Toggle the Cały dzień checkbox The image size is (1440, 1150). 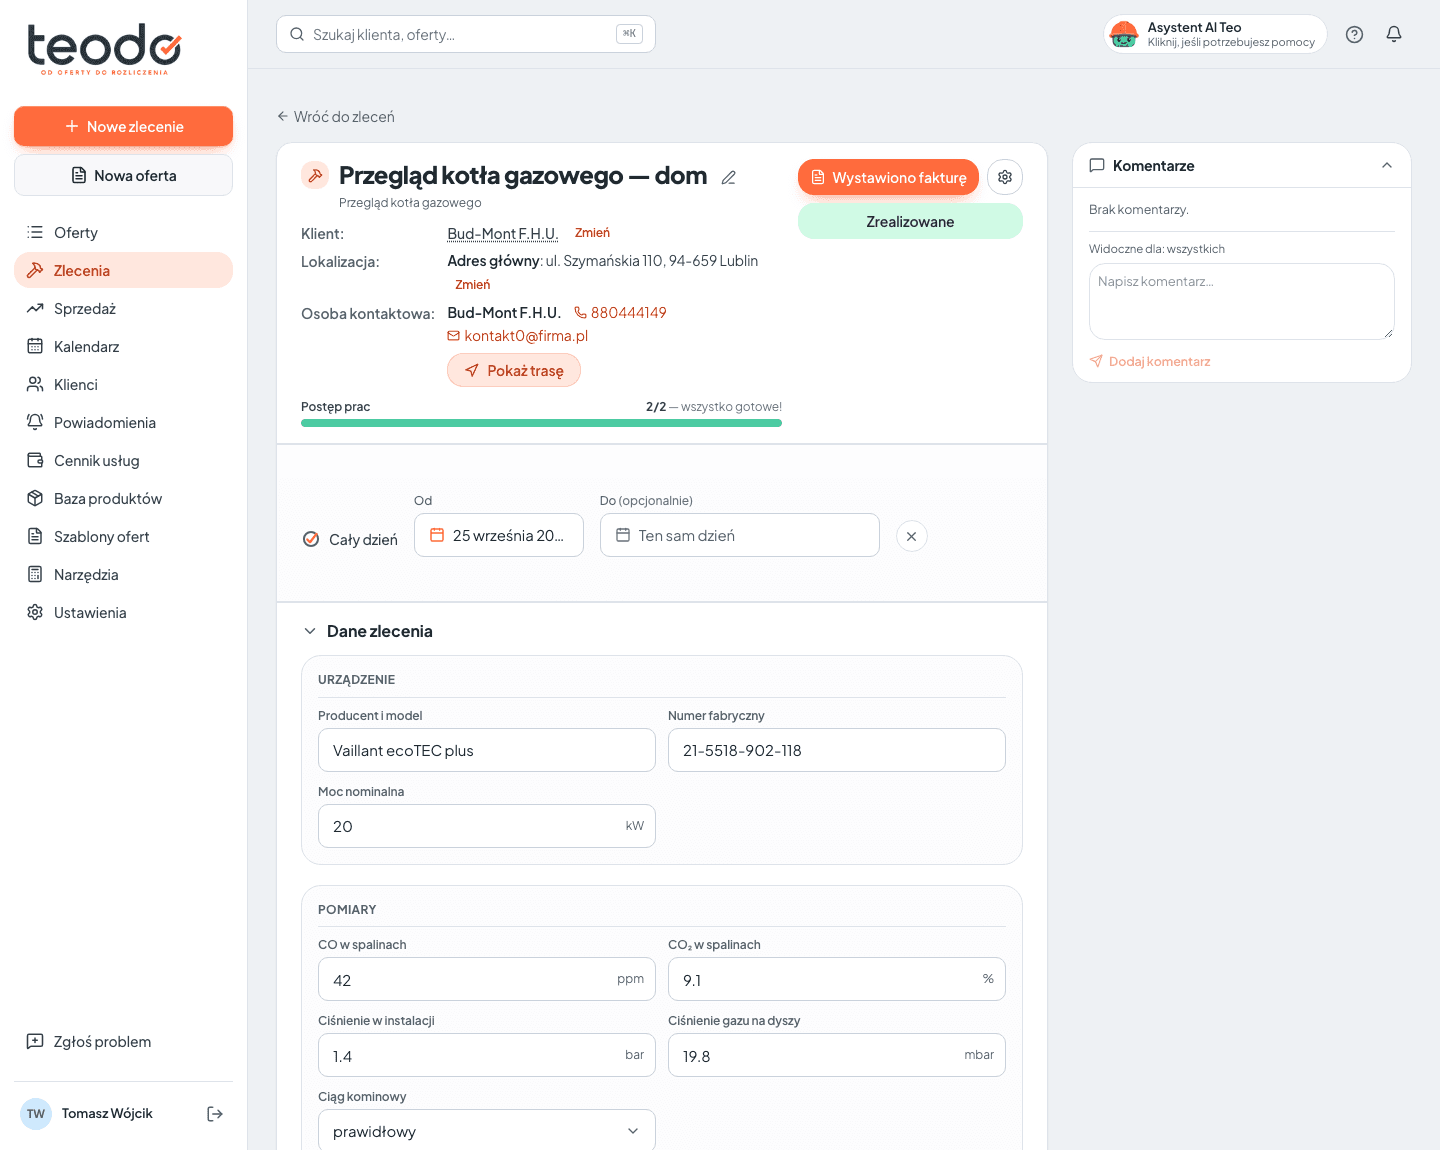click(311, 539)
